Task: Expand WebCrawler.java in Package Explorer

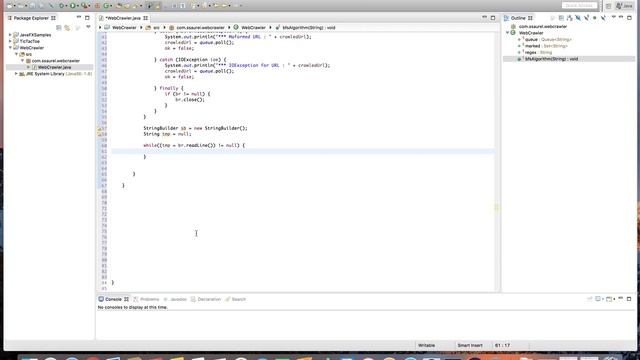Action: (x=29, y=67)
